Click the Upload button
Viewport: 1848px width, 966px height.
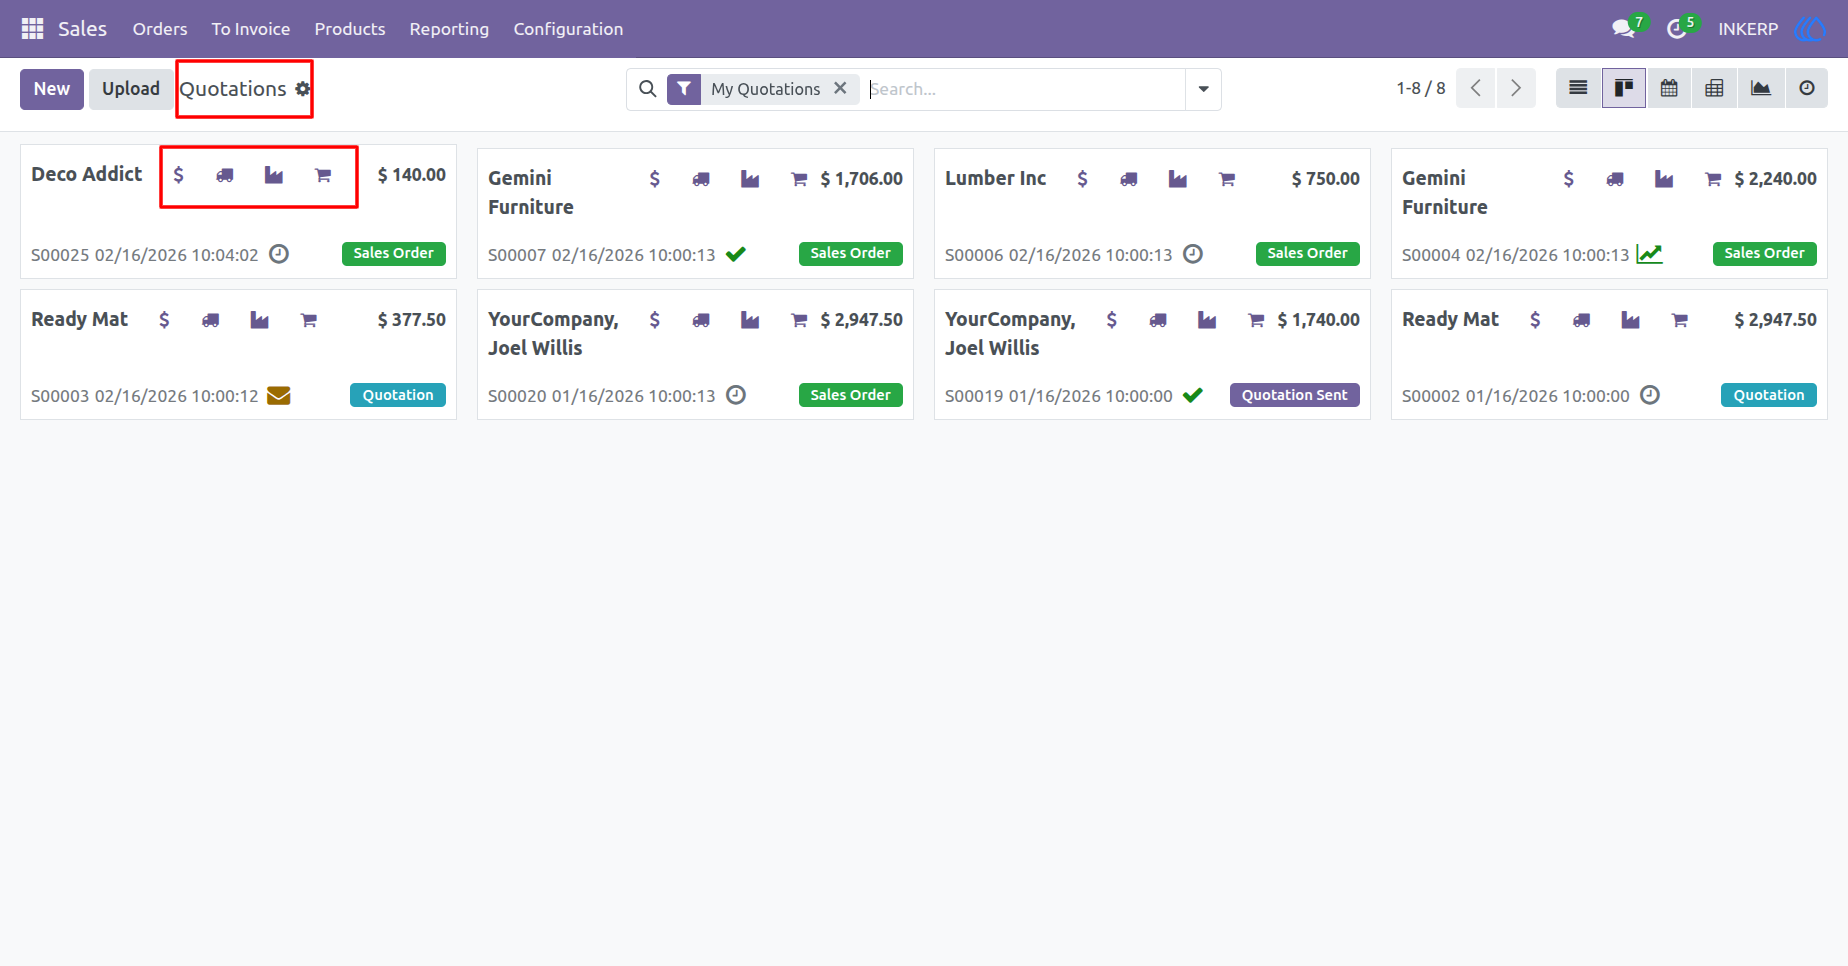tap(131, 89)
